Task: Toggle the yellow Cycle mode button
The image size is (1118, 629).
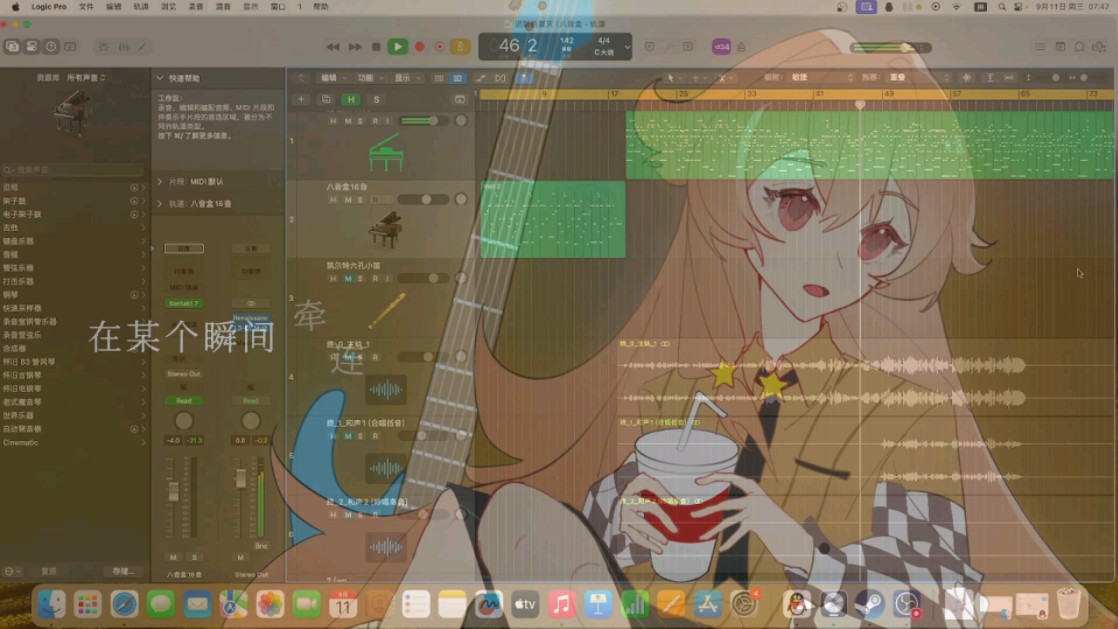Action: [x=460, y=47]
